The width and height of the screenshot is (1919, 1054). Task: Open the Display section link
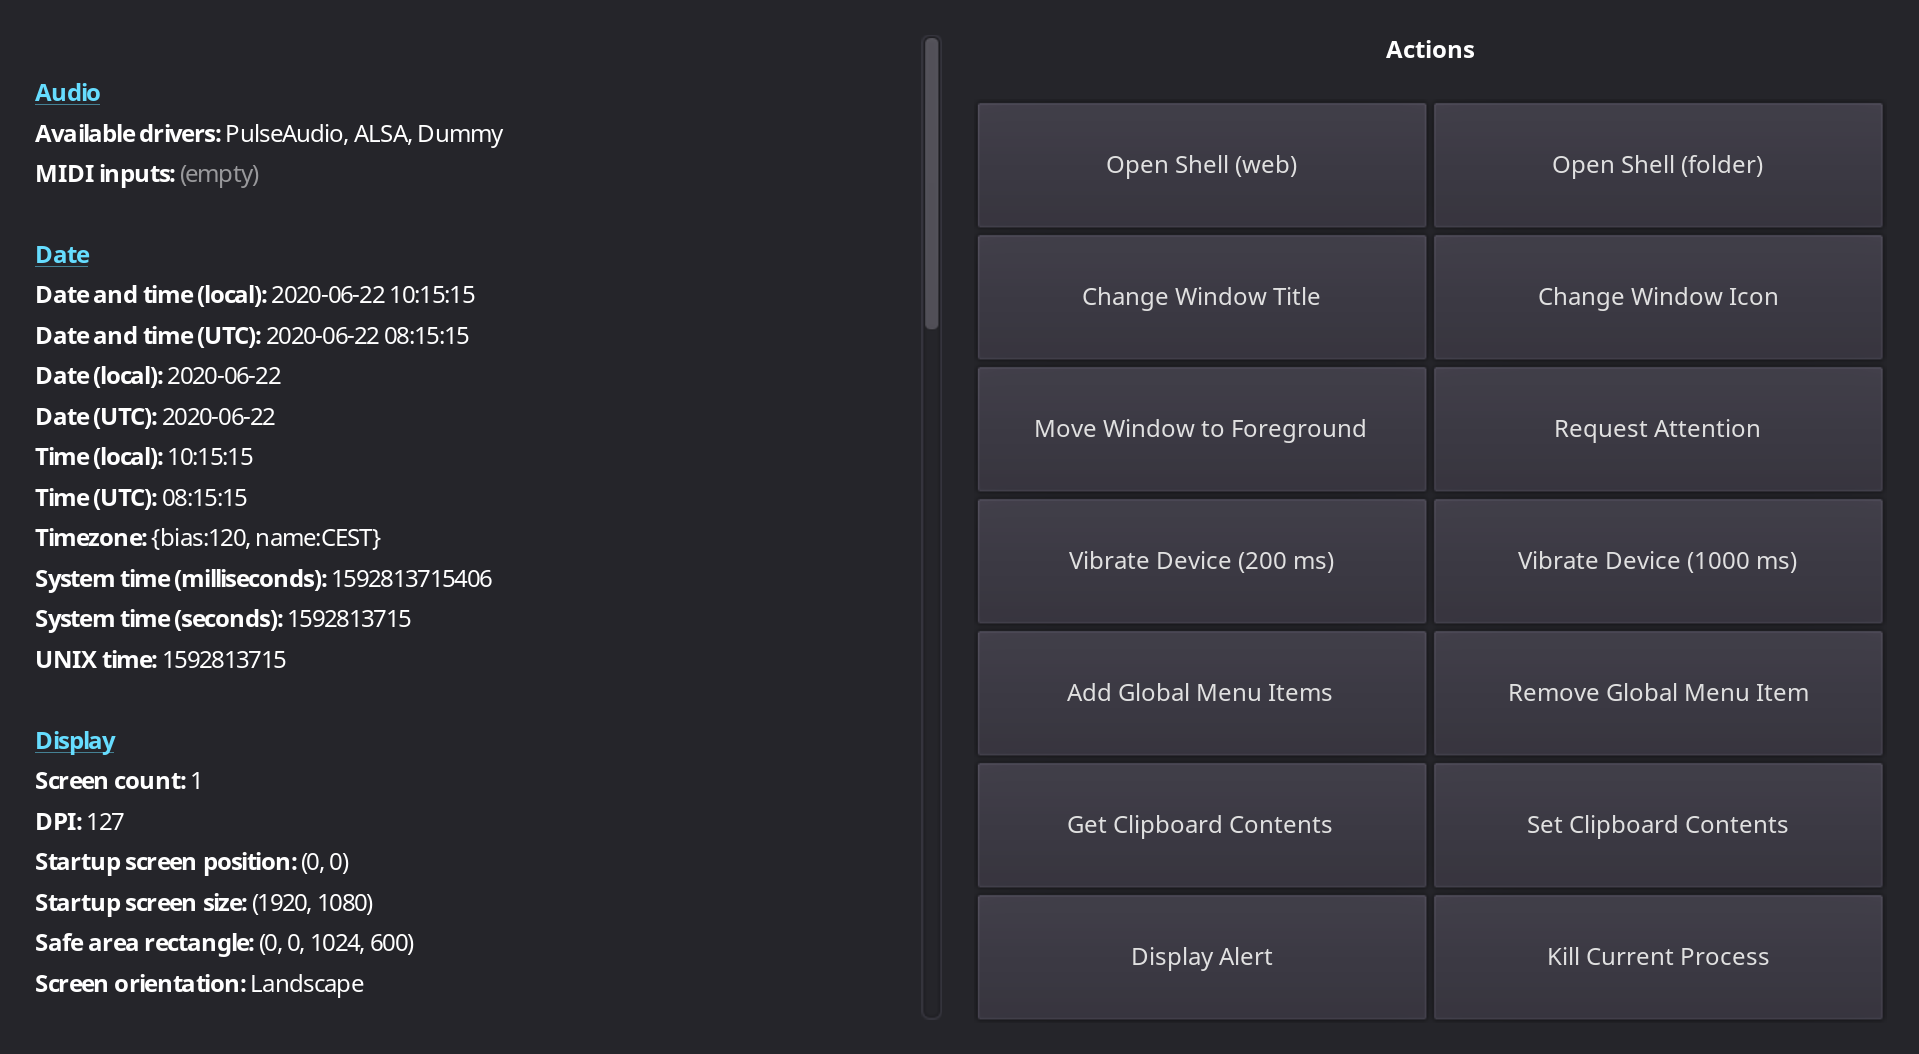[75, 741]
